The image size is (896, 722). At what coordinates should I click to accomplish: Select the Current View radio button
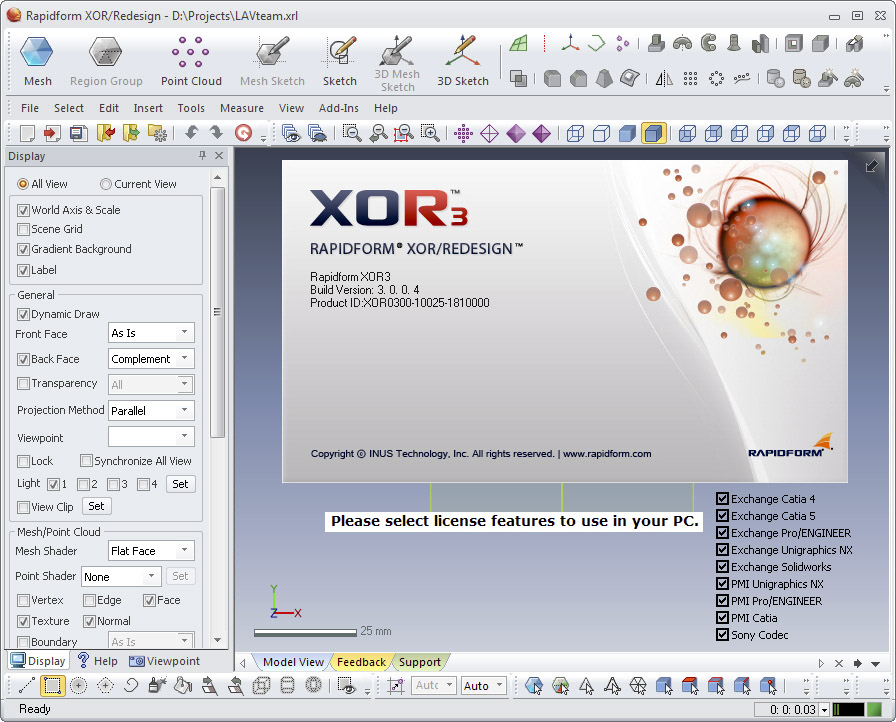click(x=105, y=184)
